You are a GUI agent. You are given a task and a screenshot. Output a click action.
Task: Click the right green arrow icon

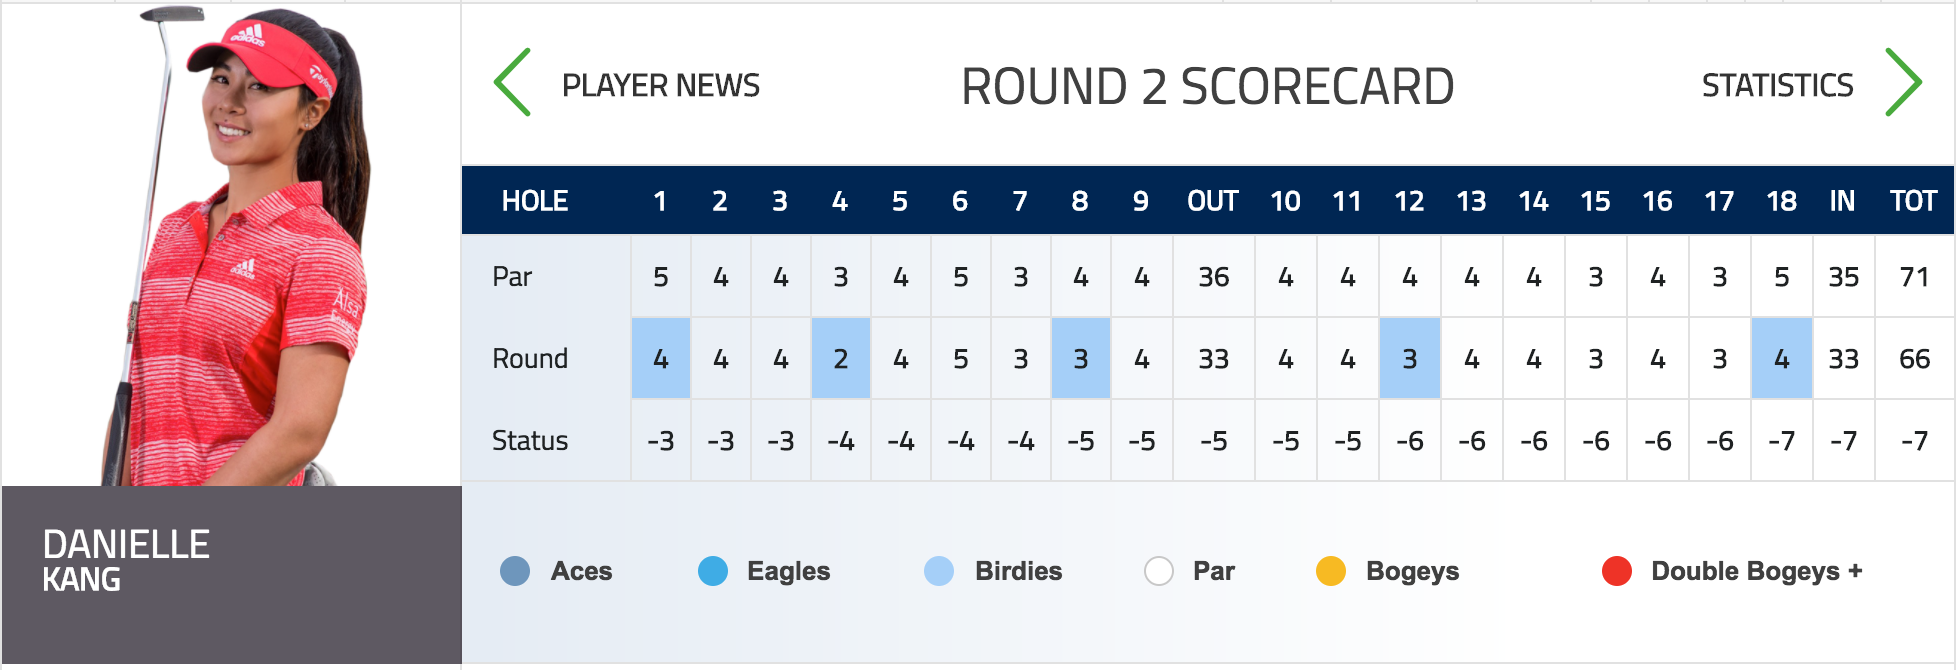(1903, 83)
